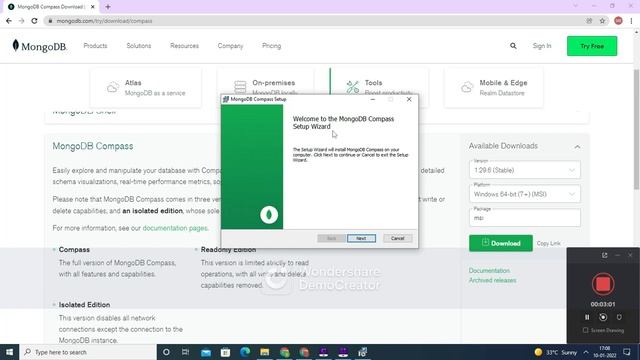Click Sign In on MongoDB header
The height and width of the screenshot is (360, 640).
coord(542,46)
